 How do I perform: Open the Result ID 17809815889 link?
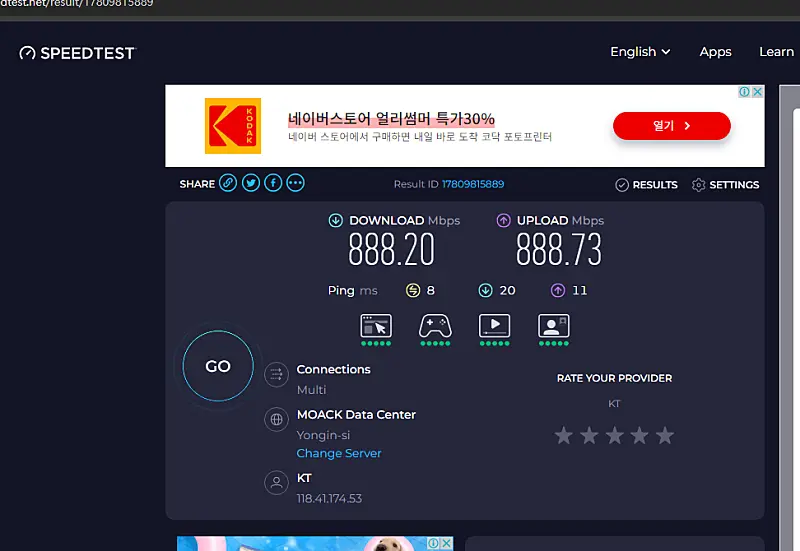pyautogui.click(x=472, y=185)
